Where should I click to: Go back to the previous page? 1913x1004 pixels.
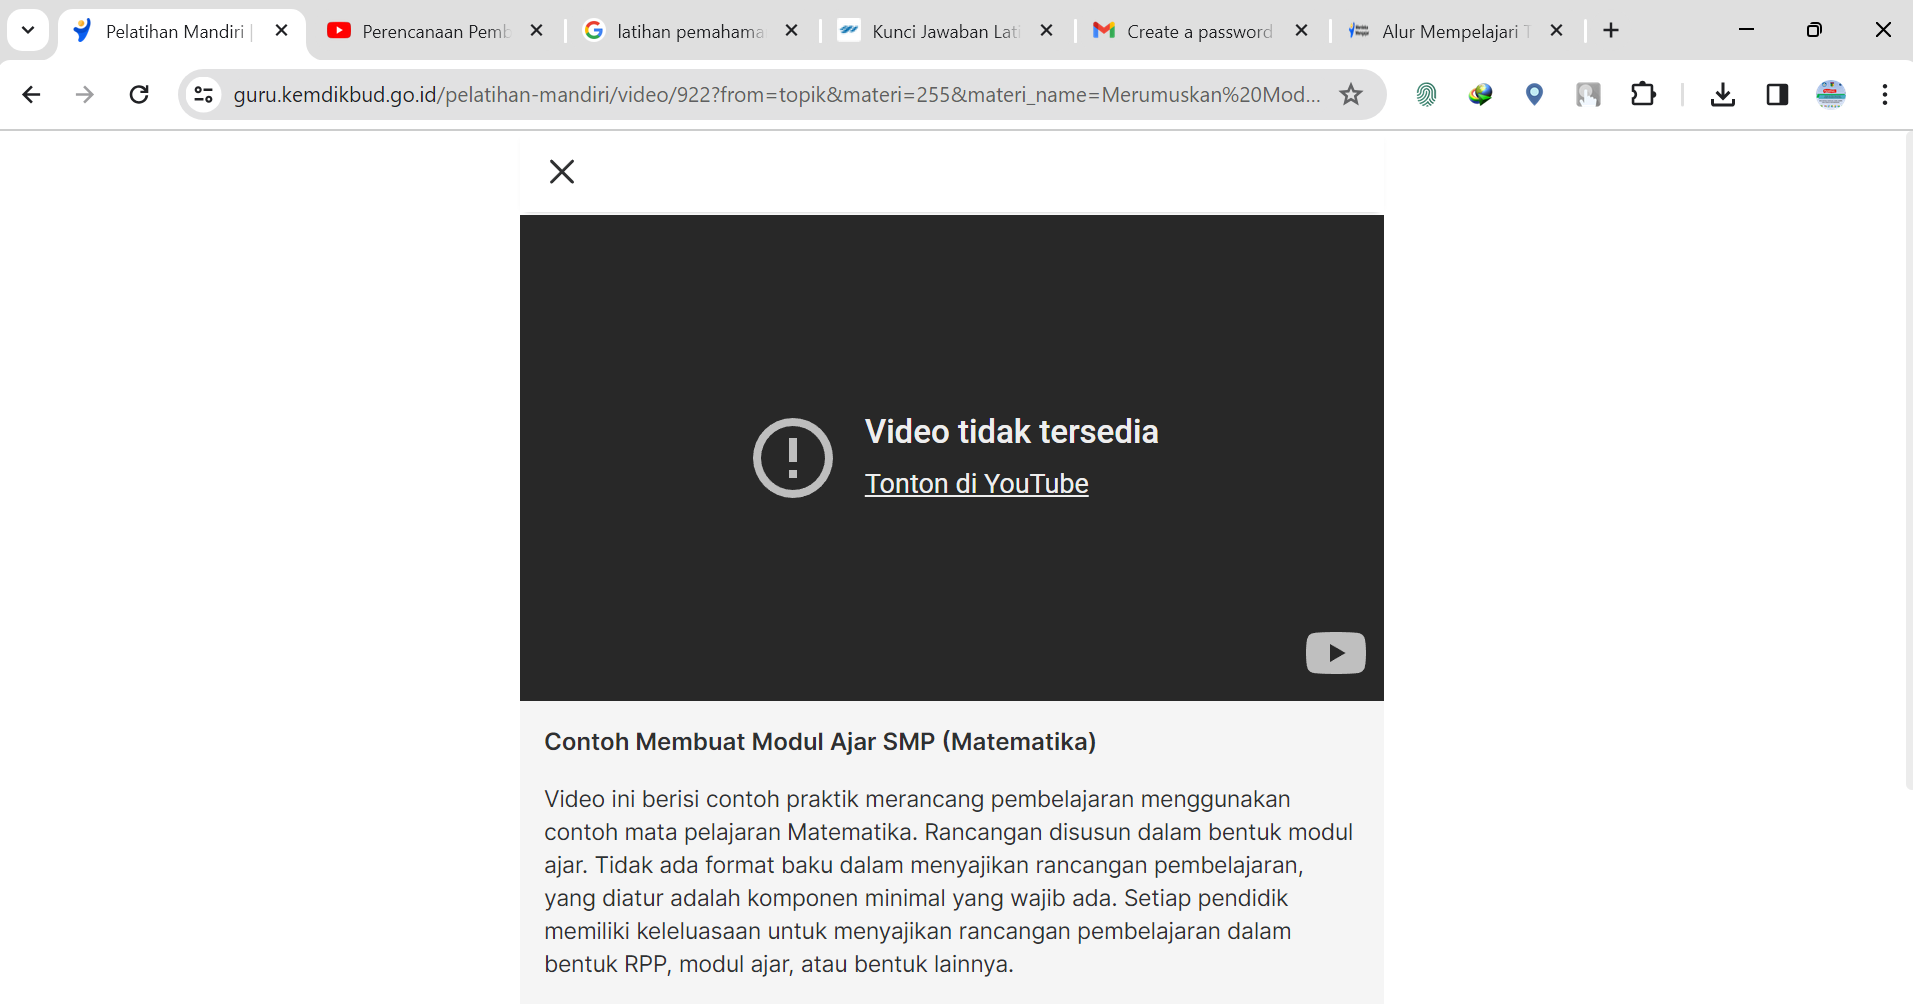pyautogui.click(x=31, y=95)
